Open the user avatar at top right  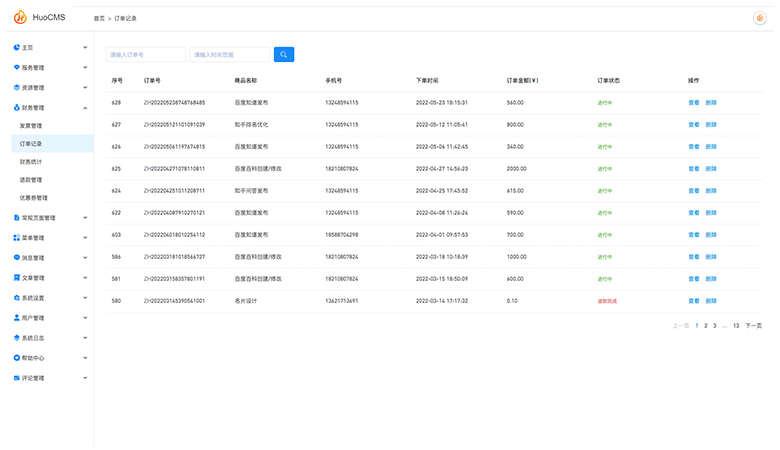point(760,18)
